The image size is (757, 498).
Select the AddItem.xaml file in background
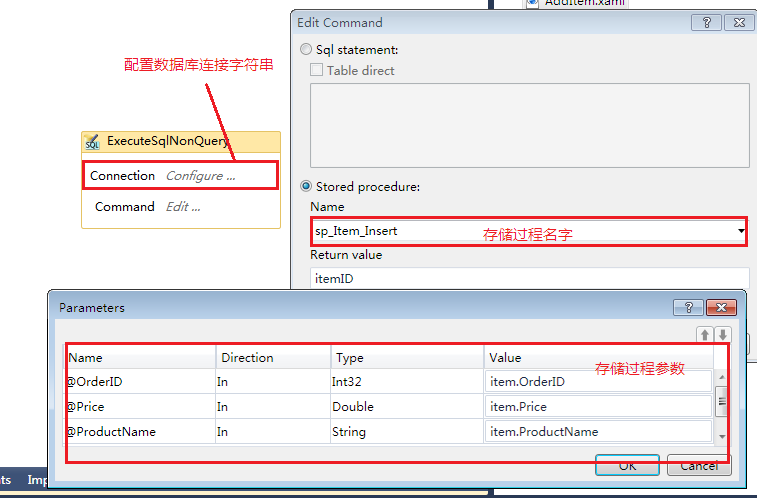(584, 3)
